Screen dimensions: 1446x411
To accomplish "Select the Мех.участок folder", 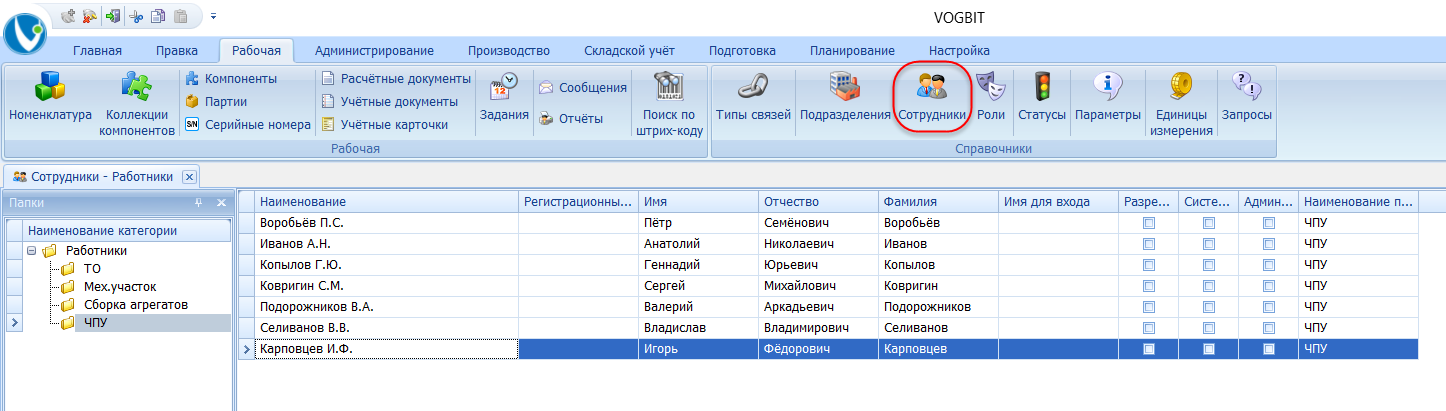I will tap(120, 286).
